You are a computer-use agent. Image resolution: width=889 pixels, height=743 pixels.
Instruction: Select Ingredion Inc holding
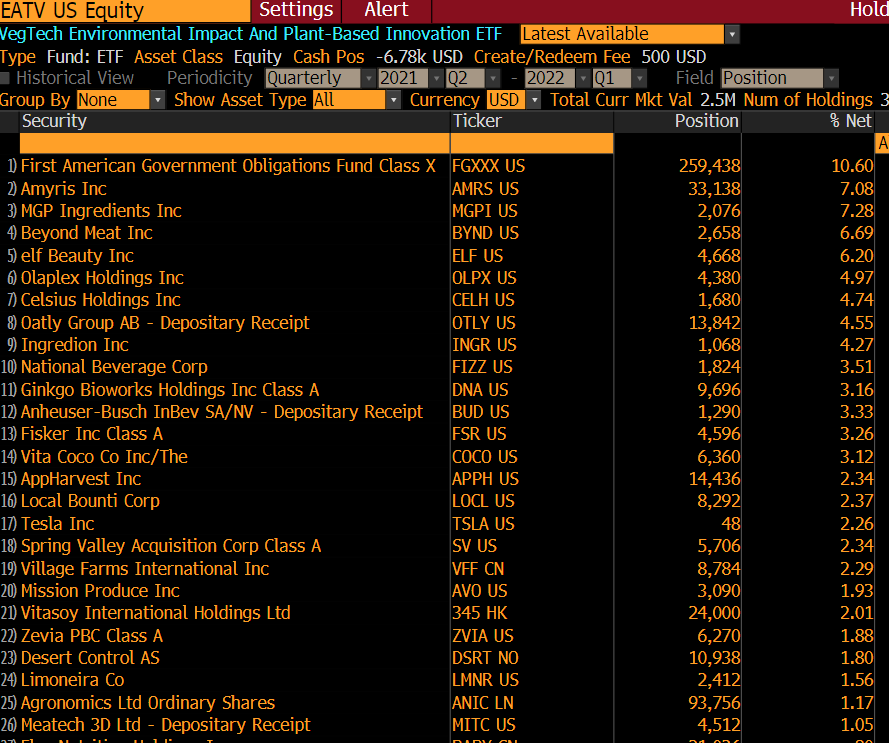(x=75, y=344)
